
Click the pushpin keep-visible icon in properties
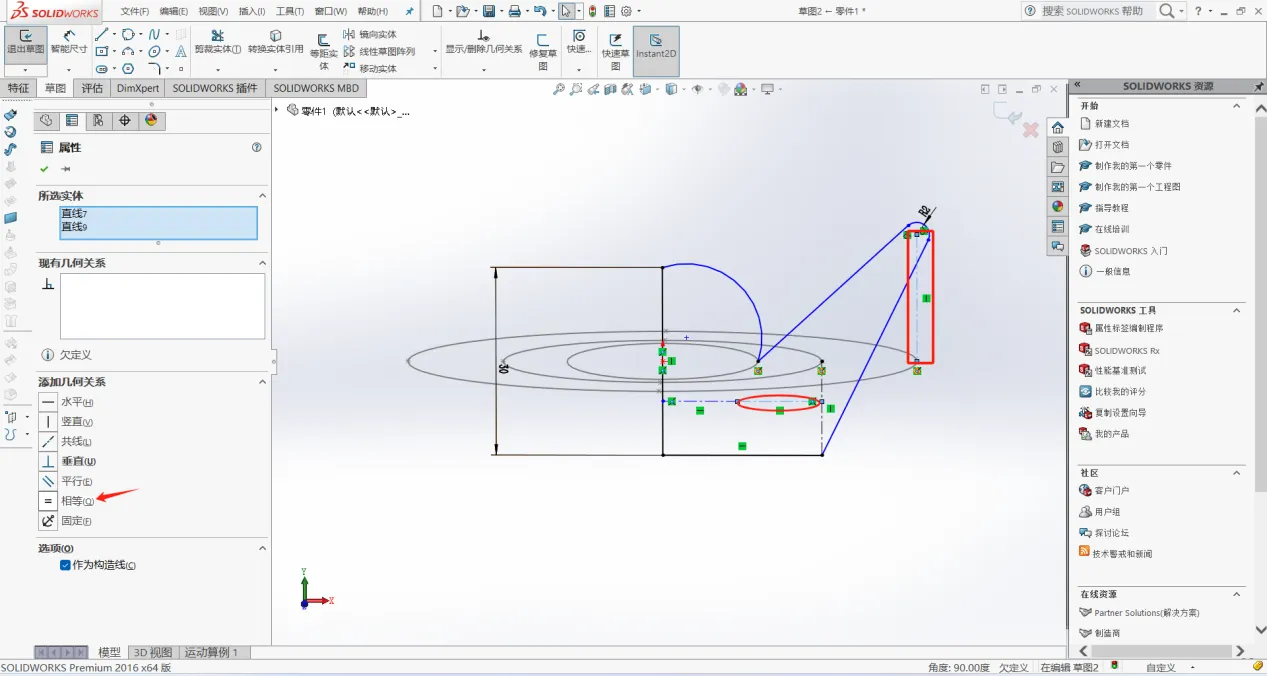tap(66, 169)
